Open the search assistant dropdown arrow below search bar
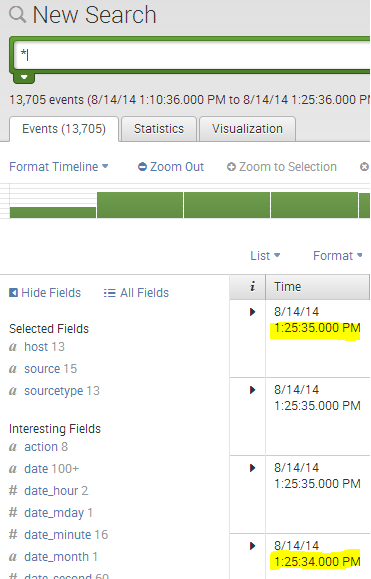The height and width of the screenshot is (579, 371). coord(24,78)
